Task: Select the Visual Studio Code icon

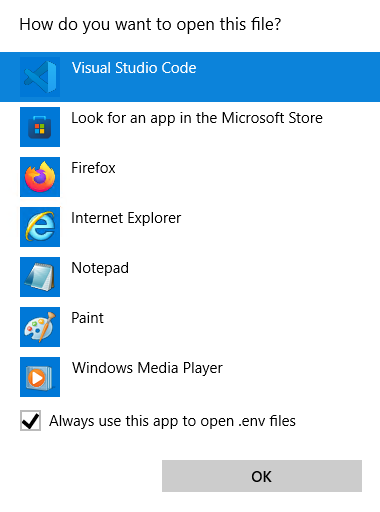Action: pos(40,77)
